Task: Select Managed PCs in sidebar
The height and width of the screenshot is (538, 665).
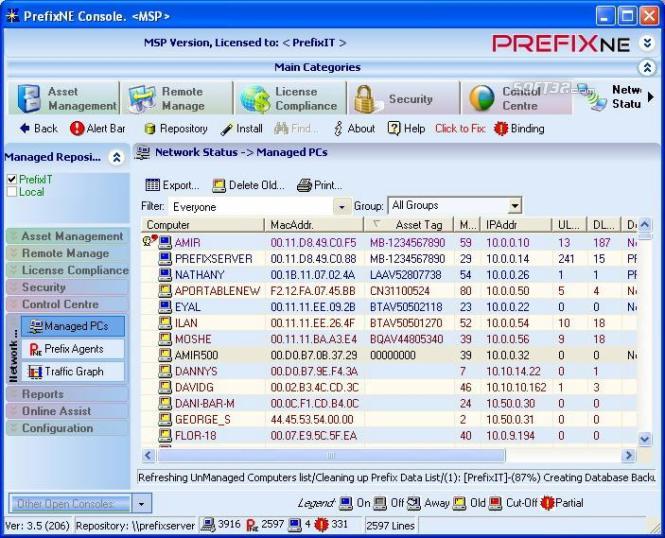Action: 73,326
